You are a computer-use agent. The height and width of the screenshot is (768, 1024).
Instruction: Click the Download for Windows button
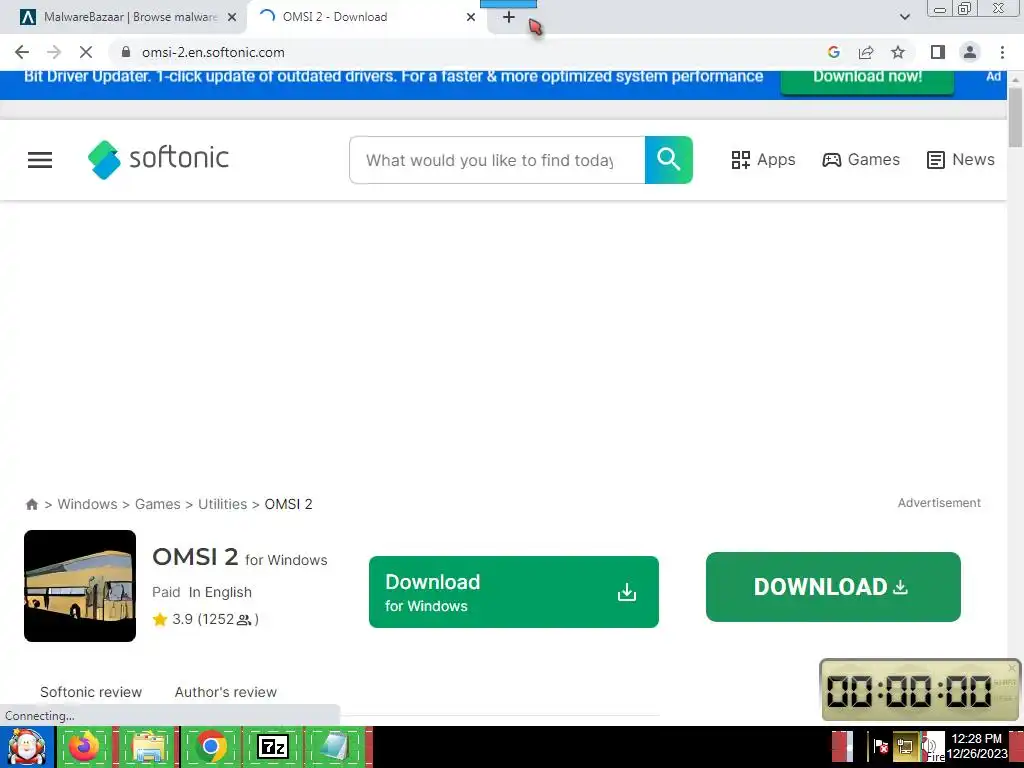click(x=514, y=592)
